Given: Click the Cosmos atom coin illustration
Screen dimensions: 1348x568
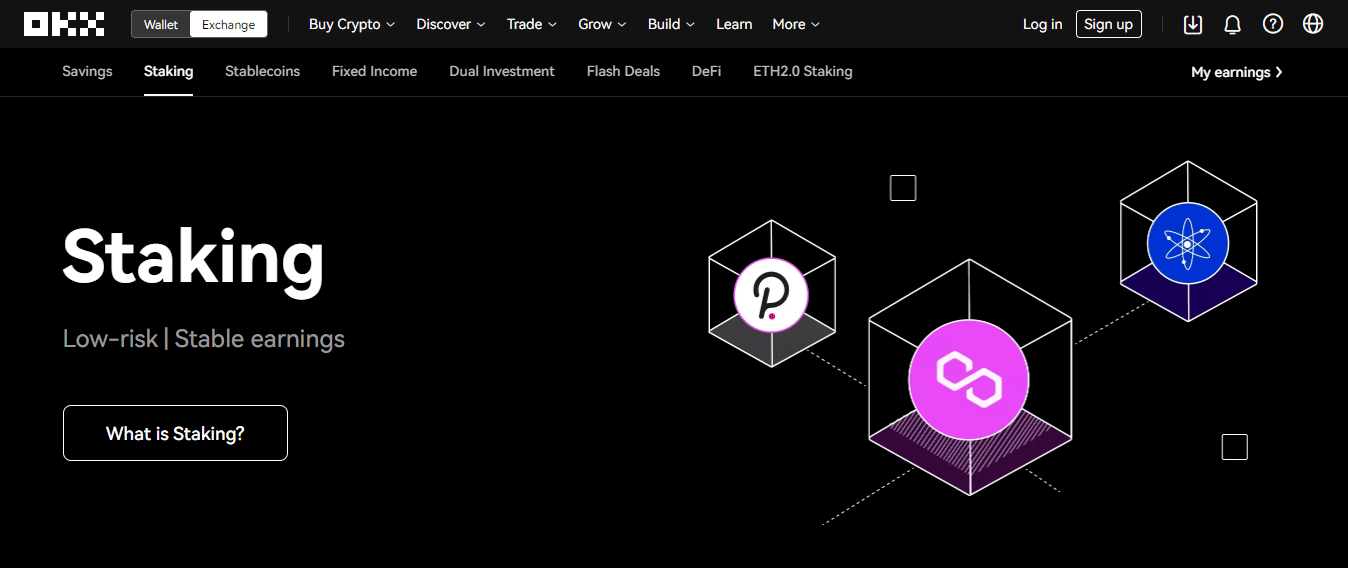Looking at the screenshot, I should coord(1188,243).
